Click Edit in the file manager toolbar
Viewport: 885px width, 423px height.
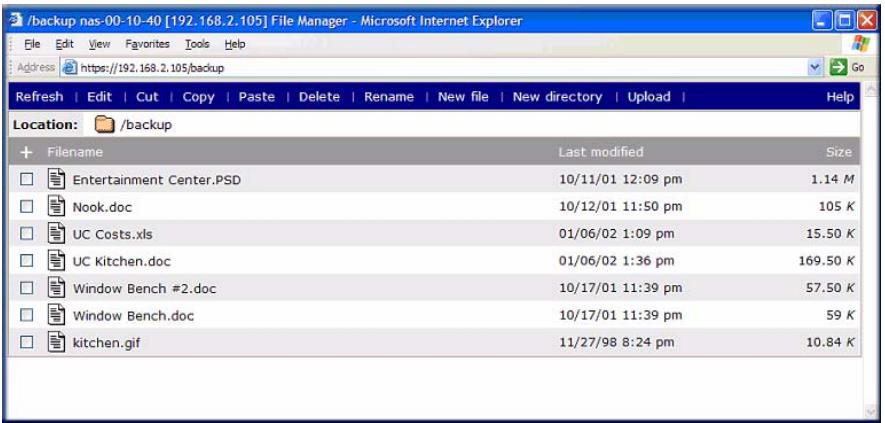coord(99,97)
